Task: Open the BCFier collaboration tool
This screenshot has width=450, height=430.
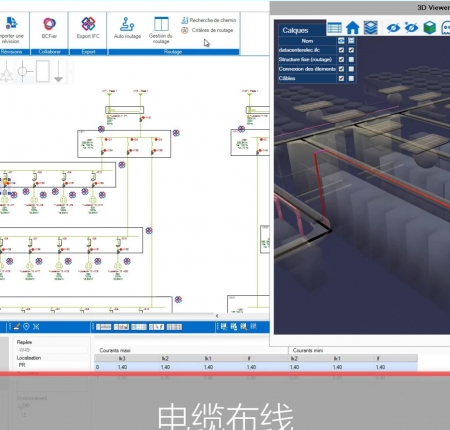Action: point(49,28)
